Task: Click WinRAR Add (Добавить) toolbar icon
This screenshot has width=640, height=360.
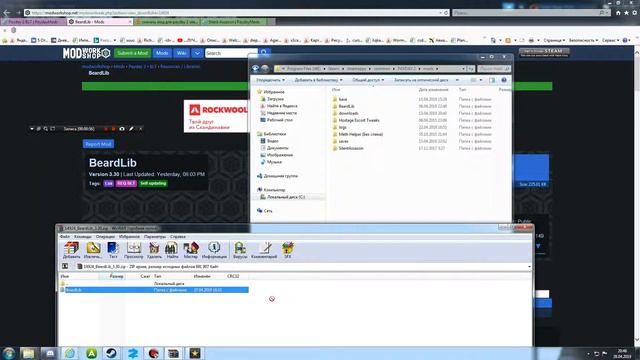Action: (x=71, y=250)
